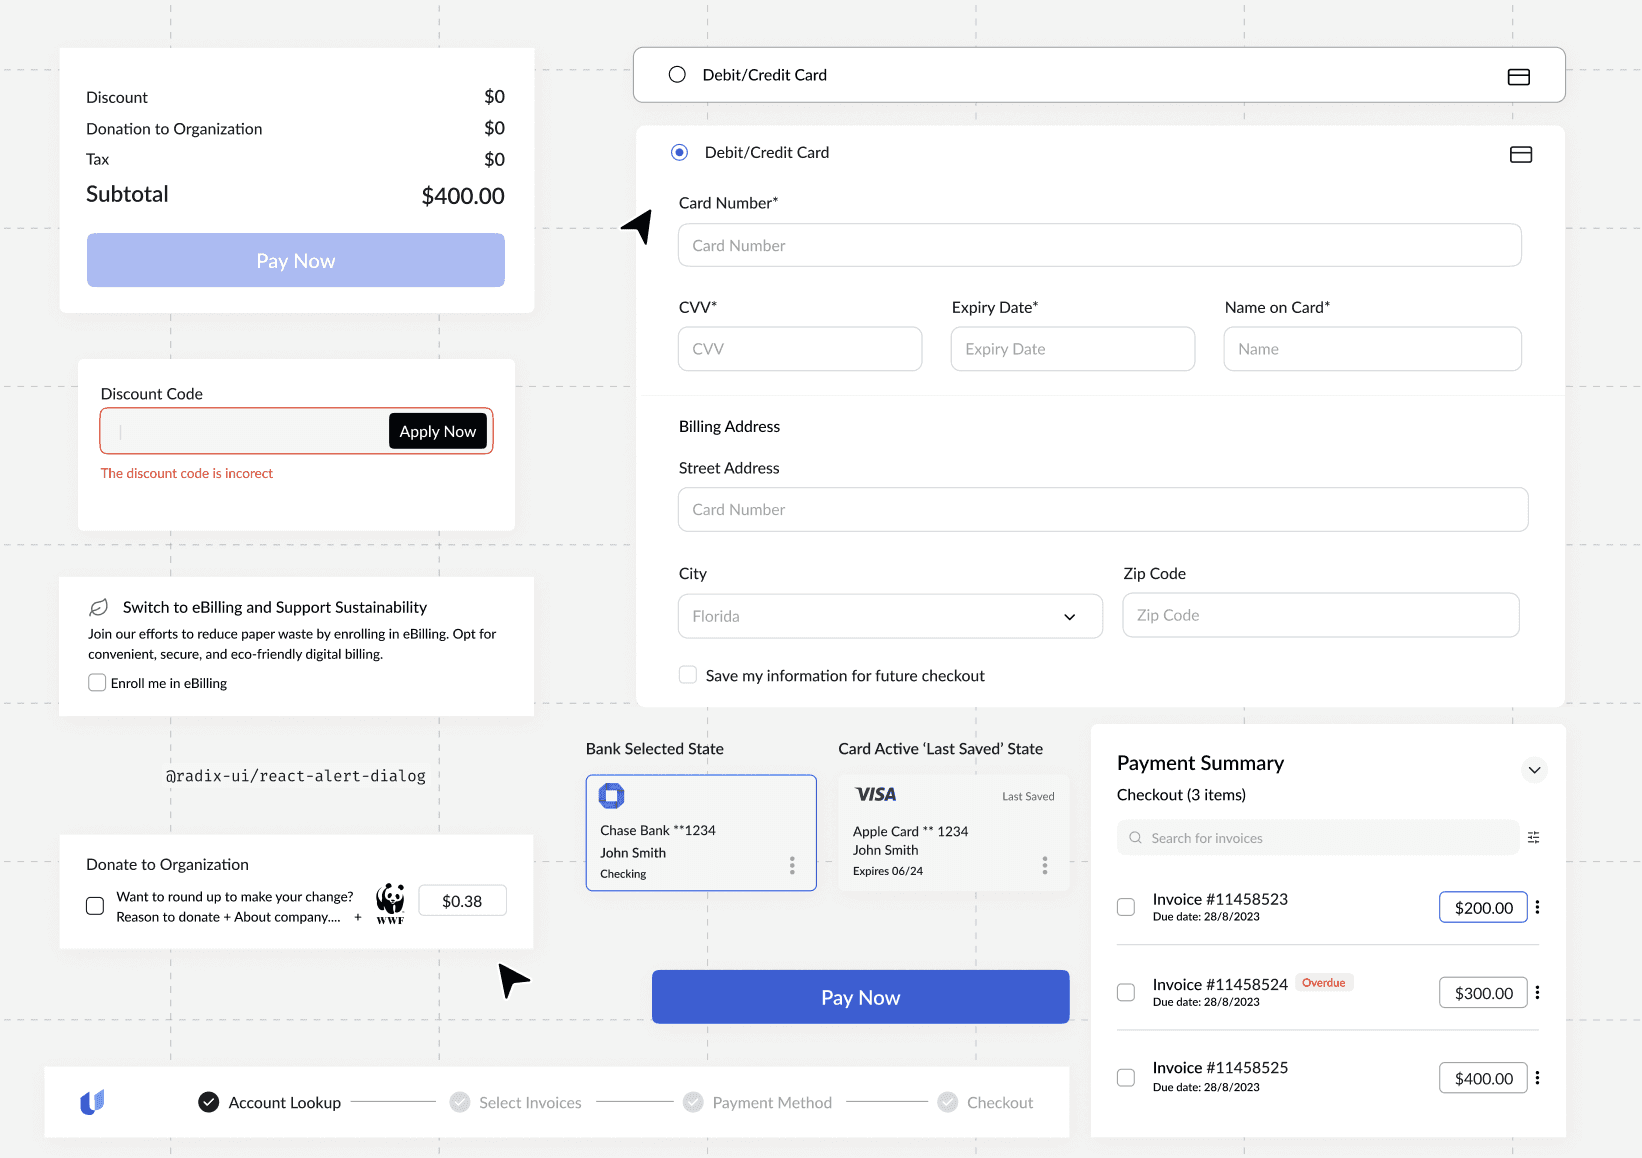Click the $400.00 invoice amount field
This screenshot has width=1642, height=1158.
tap(1484, 1078)
